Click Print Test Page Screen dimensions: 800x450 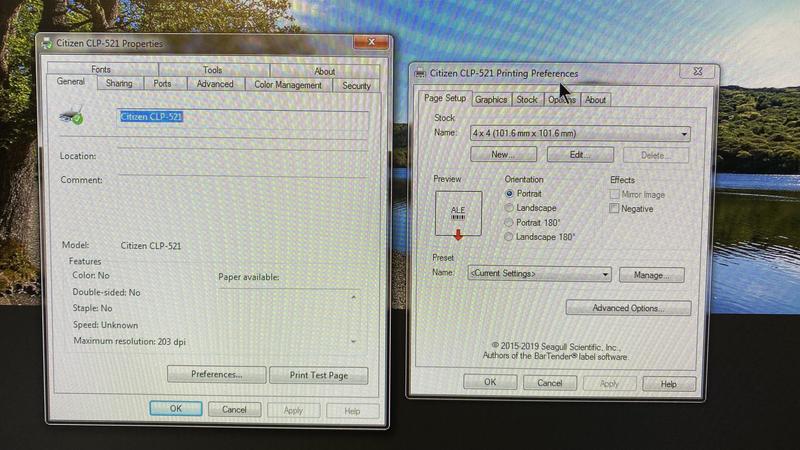pyautogui.click(x=318, y=376)
